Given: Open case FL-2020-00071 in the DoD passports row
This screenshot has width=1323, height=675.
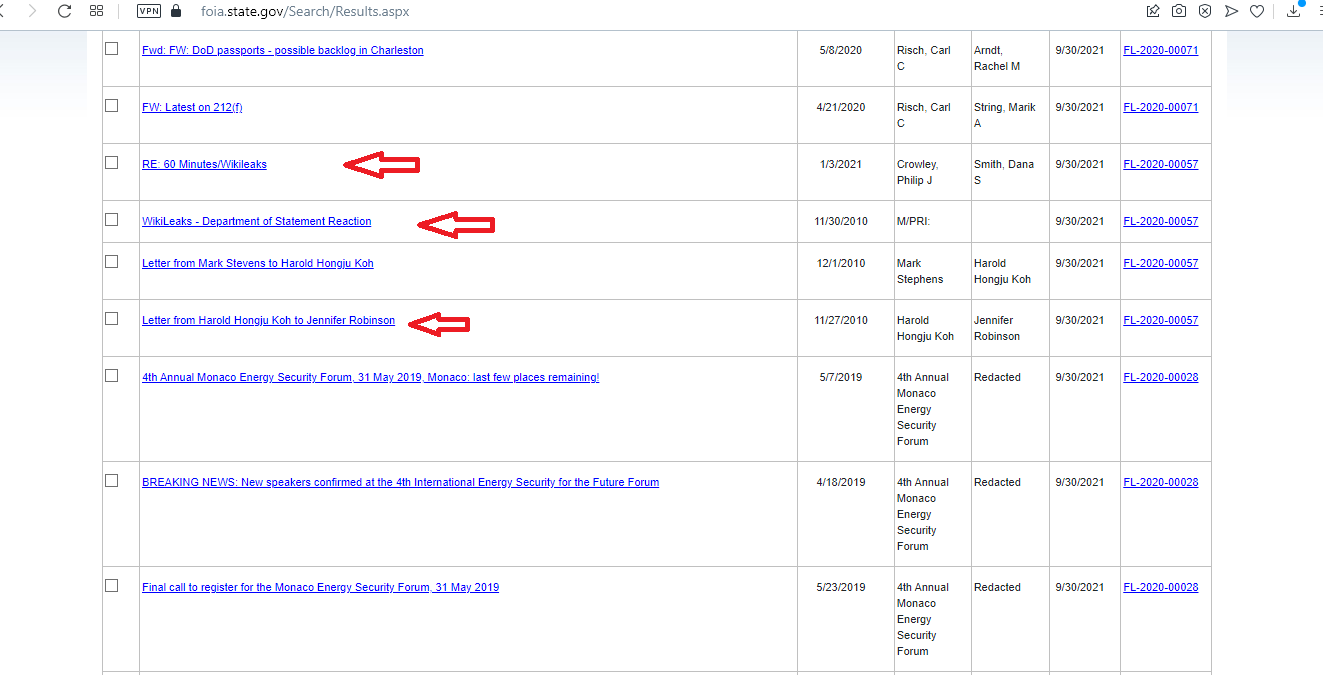Looking at the screenshot, I should 1161,50.
